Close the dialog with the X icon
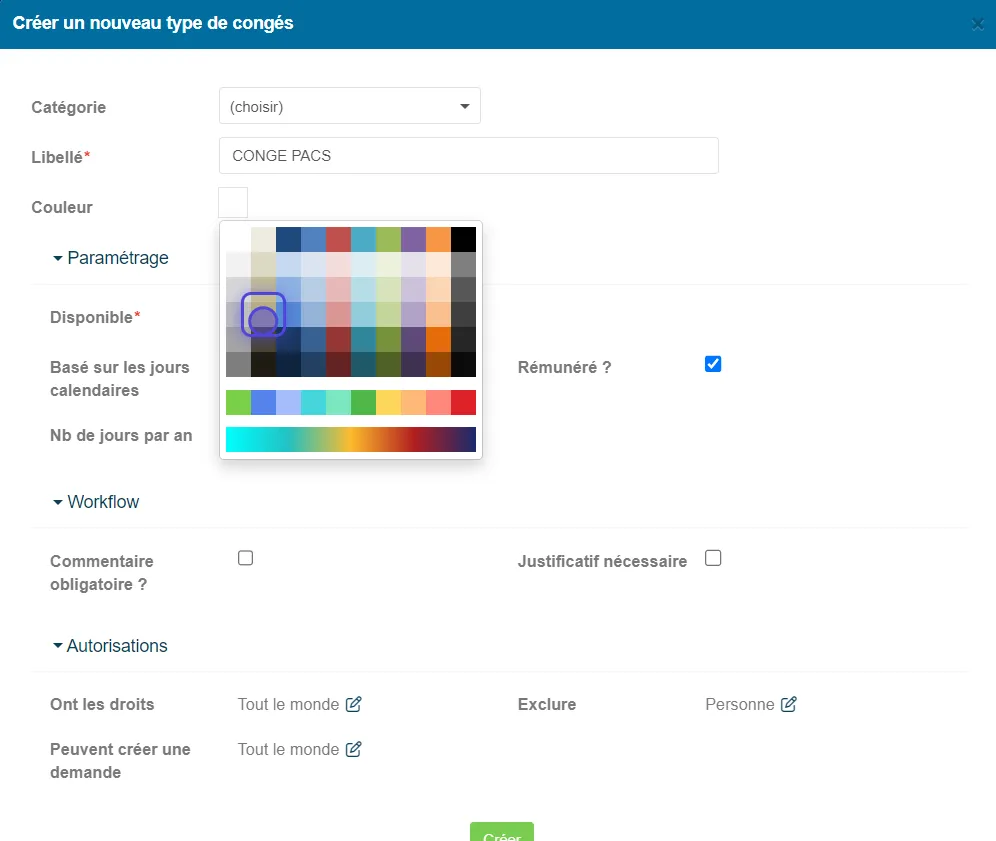This screenshot has width=996, height=841. (978, 24)
